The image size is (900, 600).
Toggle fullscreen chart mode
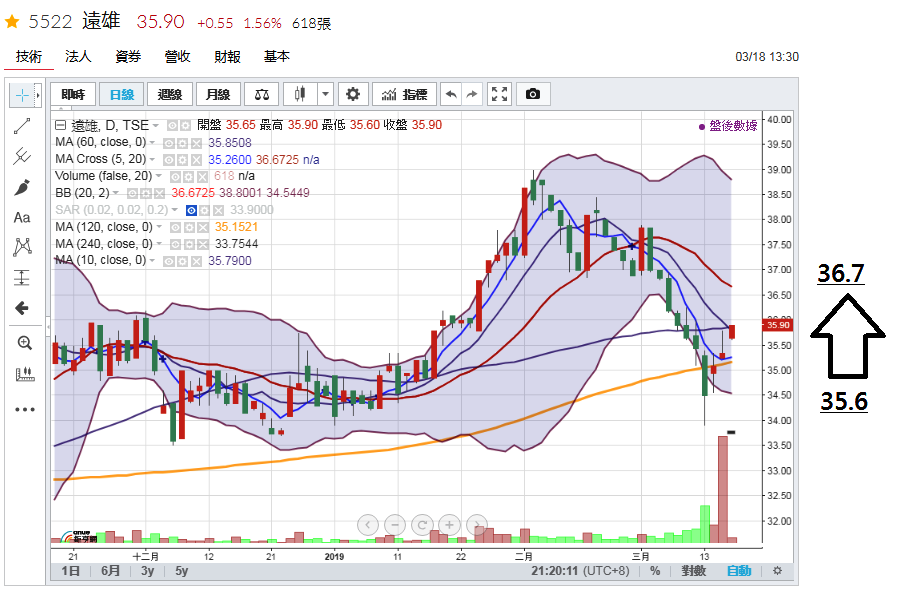click(x=499, y=94)
